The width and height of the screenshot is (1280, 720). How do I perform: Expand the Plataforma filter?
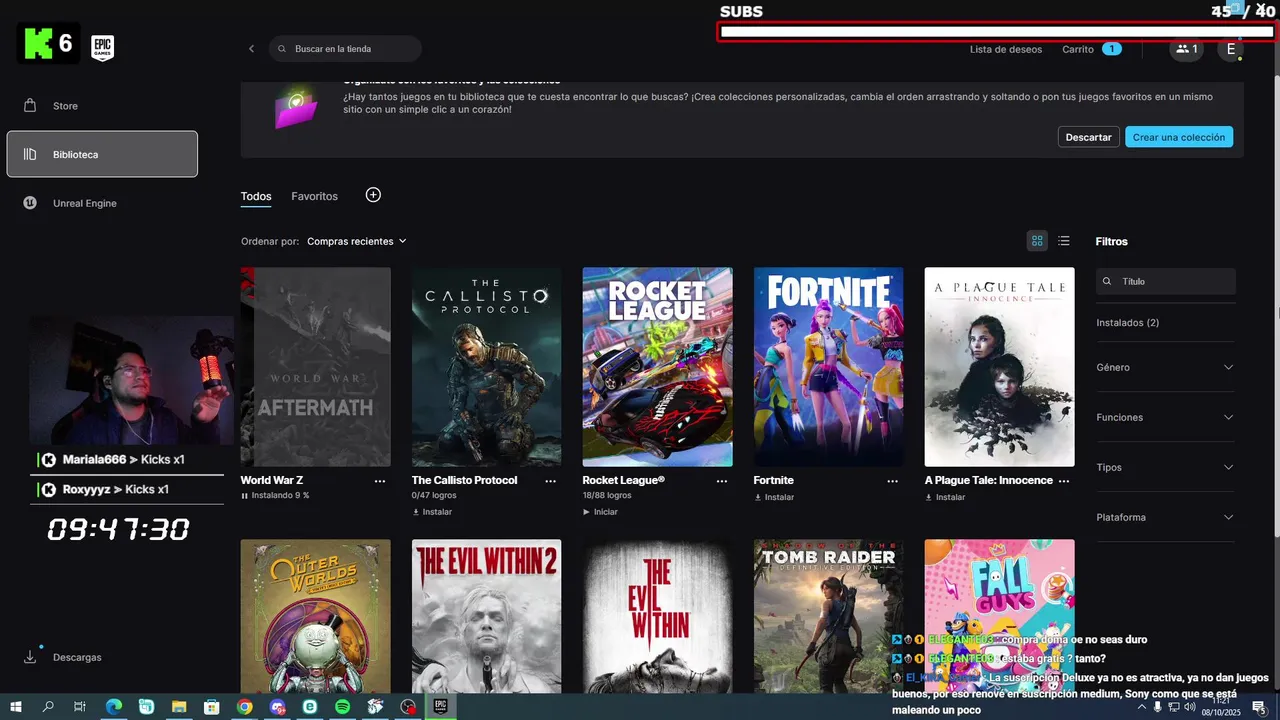[x=1166, y=517]
